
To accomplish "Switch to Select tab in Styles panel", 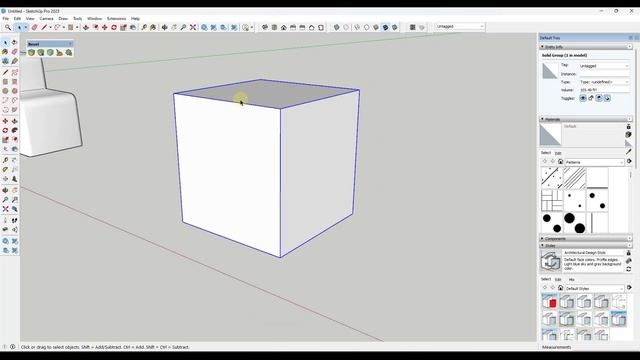I will coord(546,279).
